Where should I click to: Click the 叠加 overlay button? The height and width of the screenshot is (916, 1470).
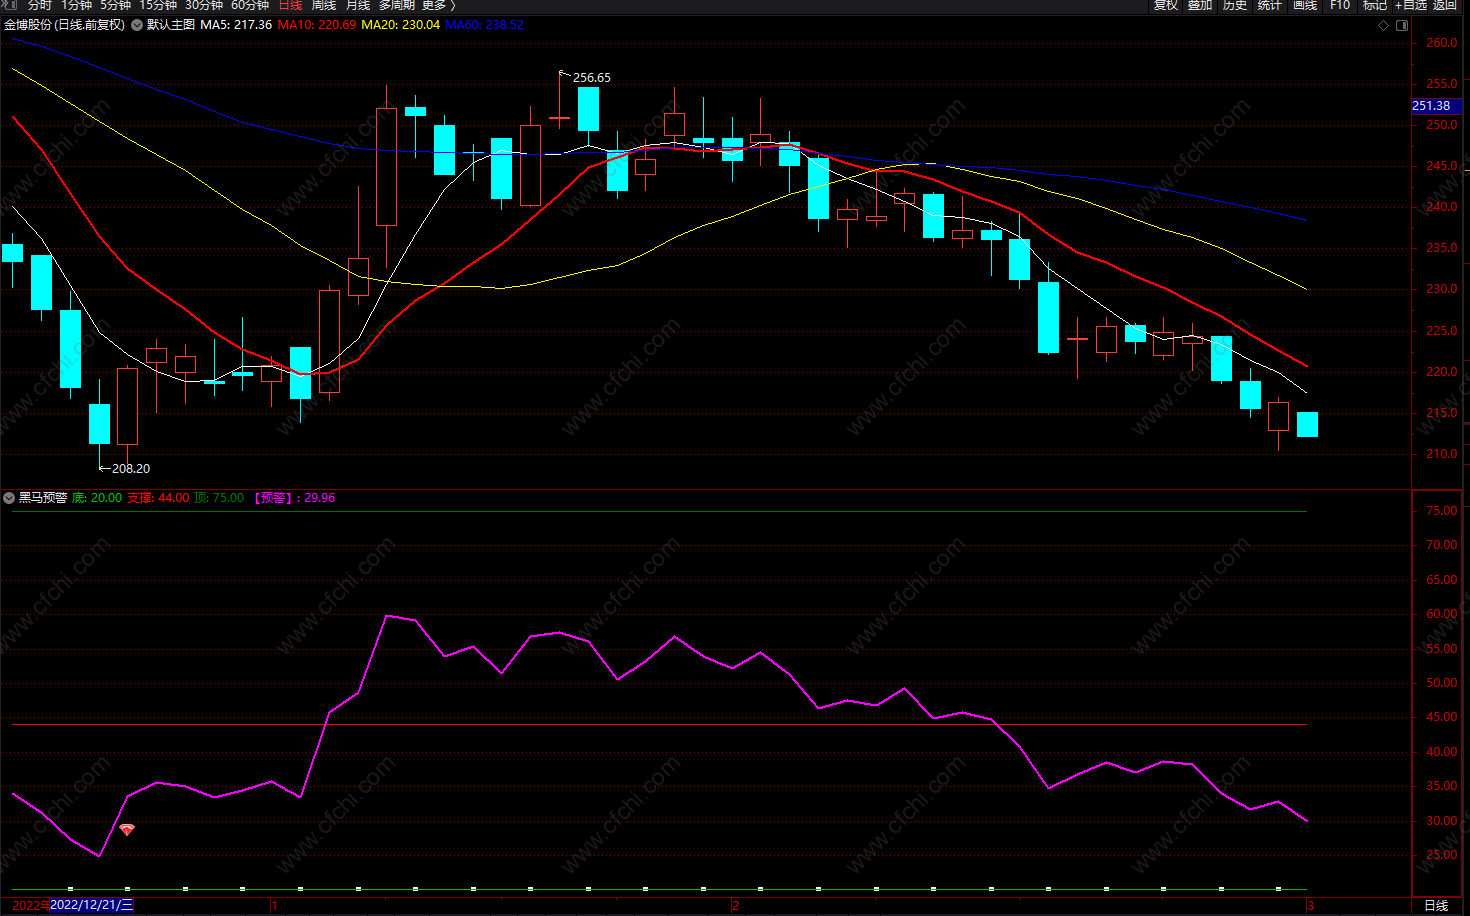[1200, 5]
